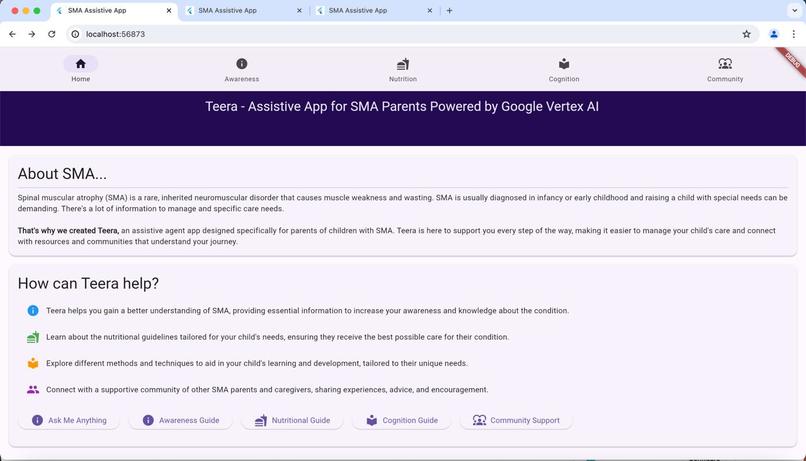Viewport: 806px width, 461px height.
Task: Click the blue info icon beside awareness text
Action: pos(33,310)
